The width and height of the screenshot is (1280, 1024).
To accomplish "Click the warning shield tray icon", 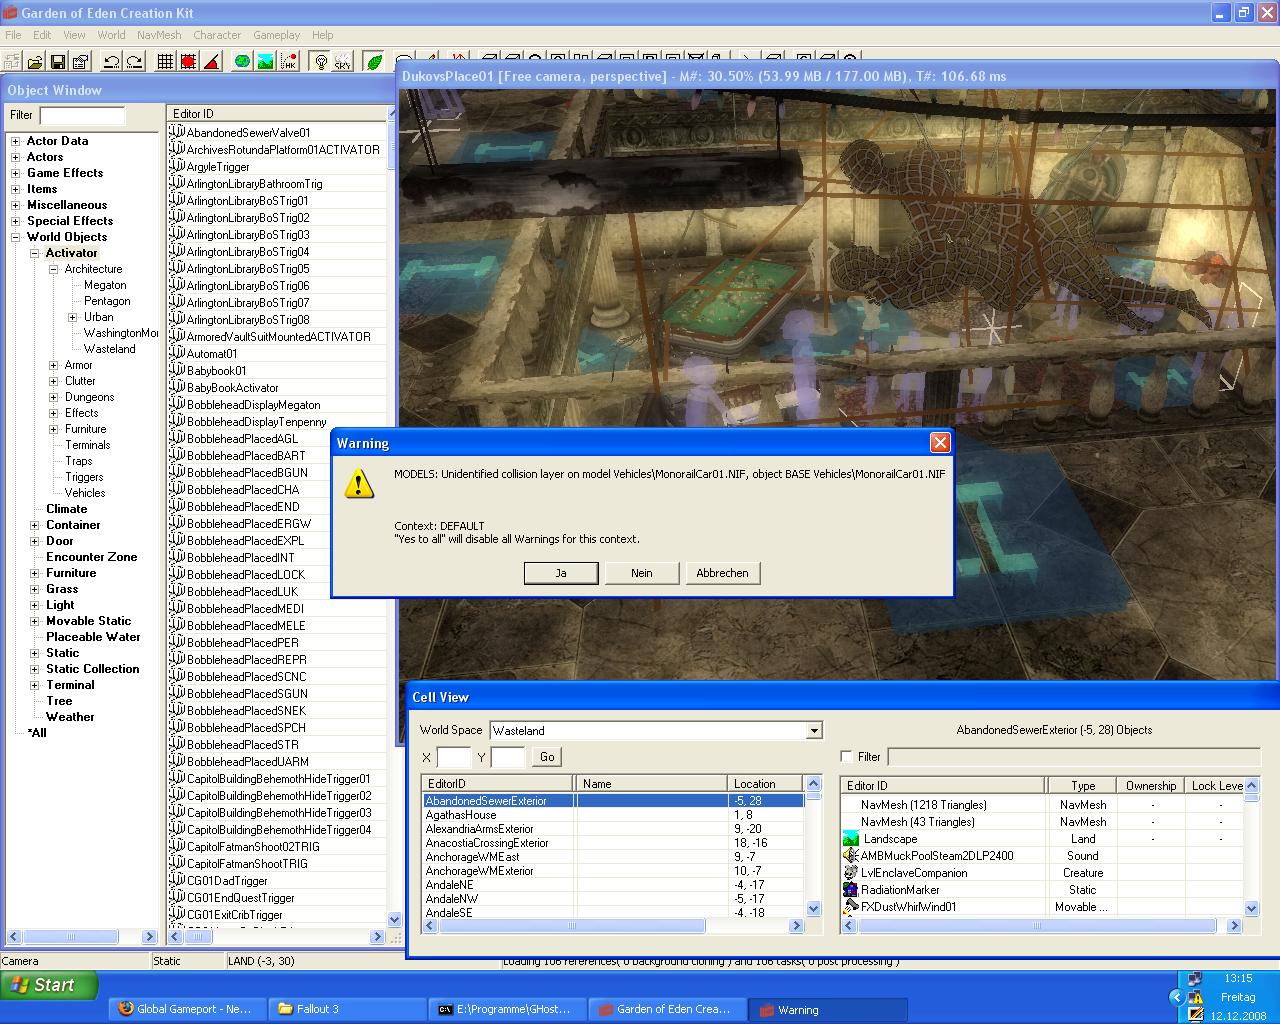I will tap(1194, 998).
